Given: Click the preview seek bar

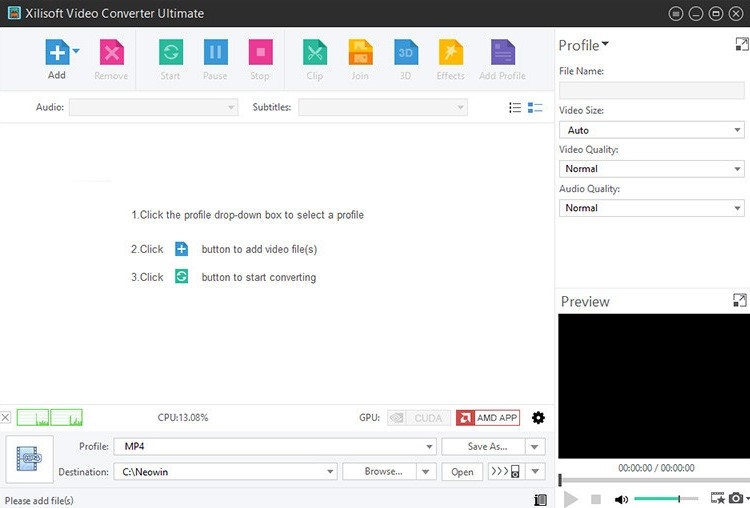Looking at the screenshot, I should 654,480.
